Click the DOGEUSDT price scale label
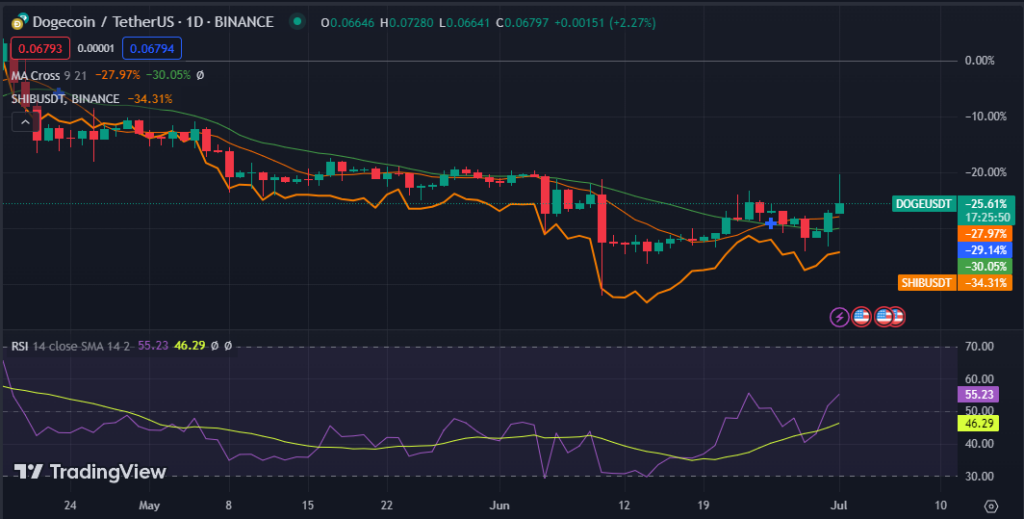The width and height of the screenshot is (1024, 519). 923,204
